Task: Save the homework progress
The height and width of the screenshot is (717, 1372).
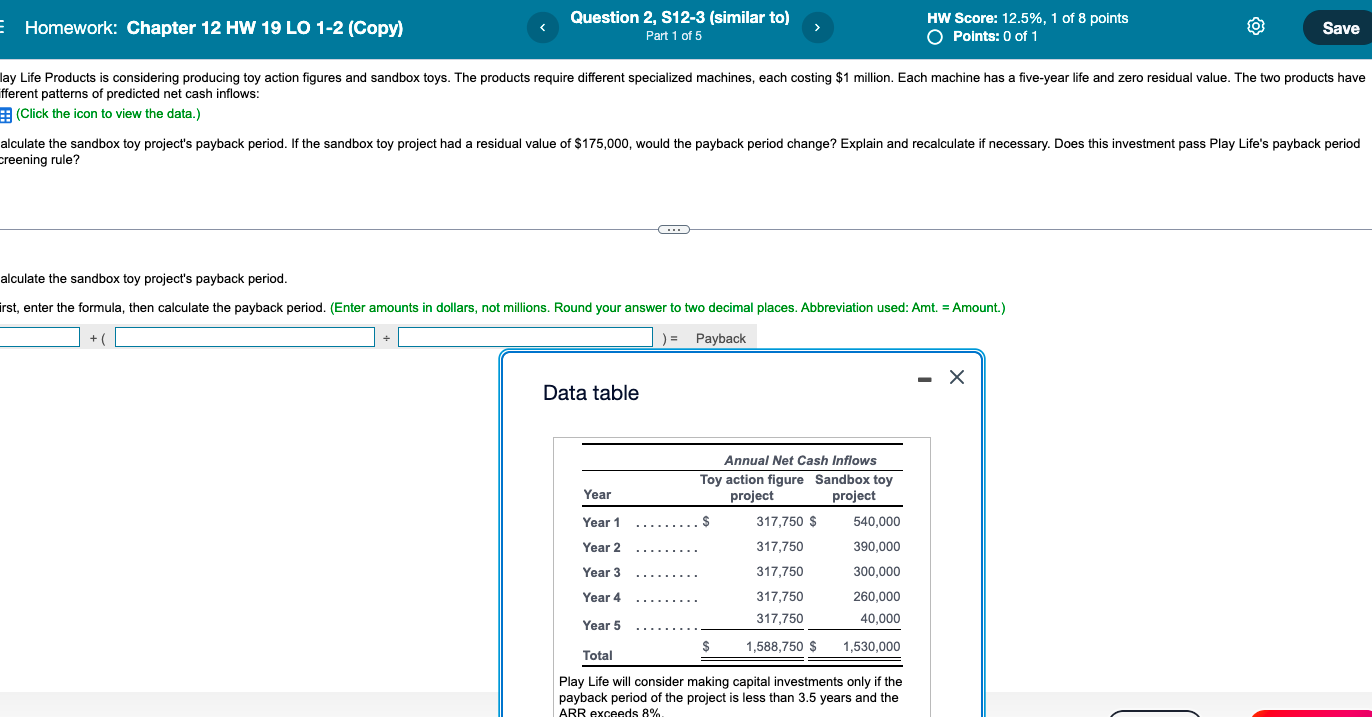Action: [x=1340, y=28]
